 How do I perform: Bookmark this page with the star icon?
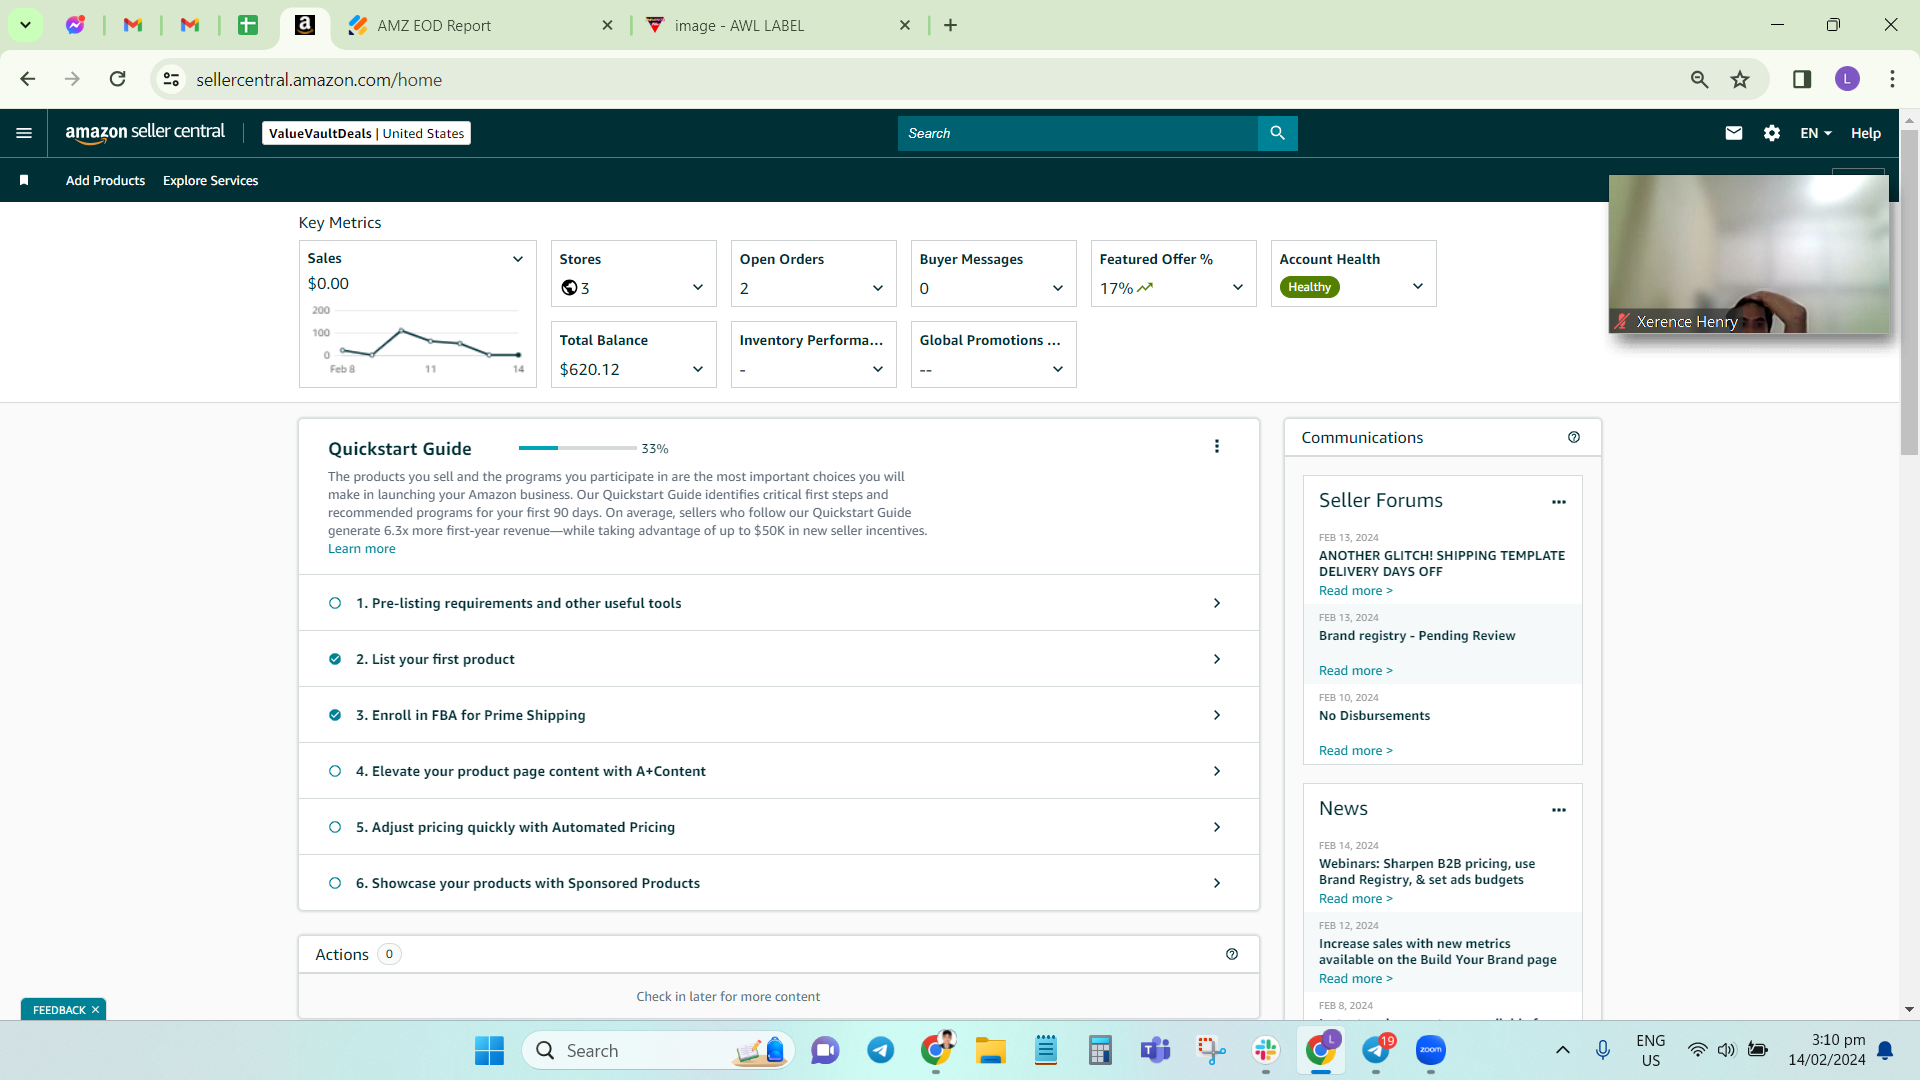click(x=1740, y=79)
